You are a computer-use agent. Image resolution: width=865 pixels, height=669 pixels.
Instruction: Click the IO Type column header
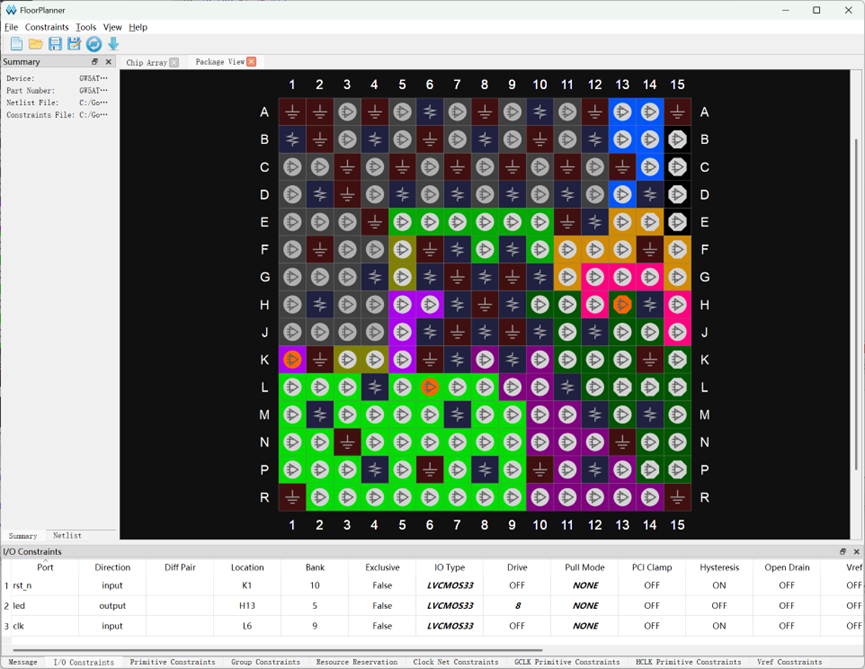click(x=450, y=568)
